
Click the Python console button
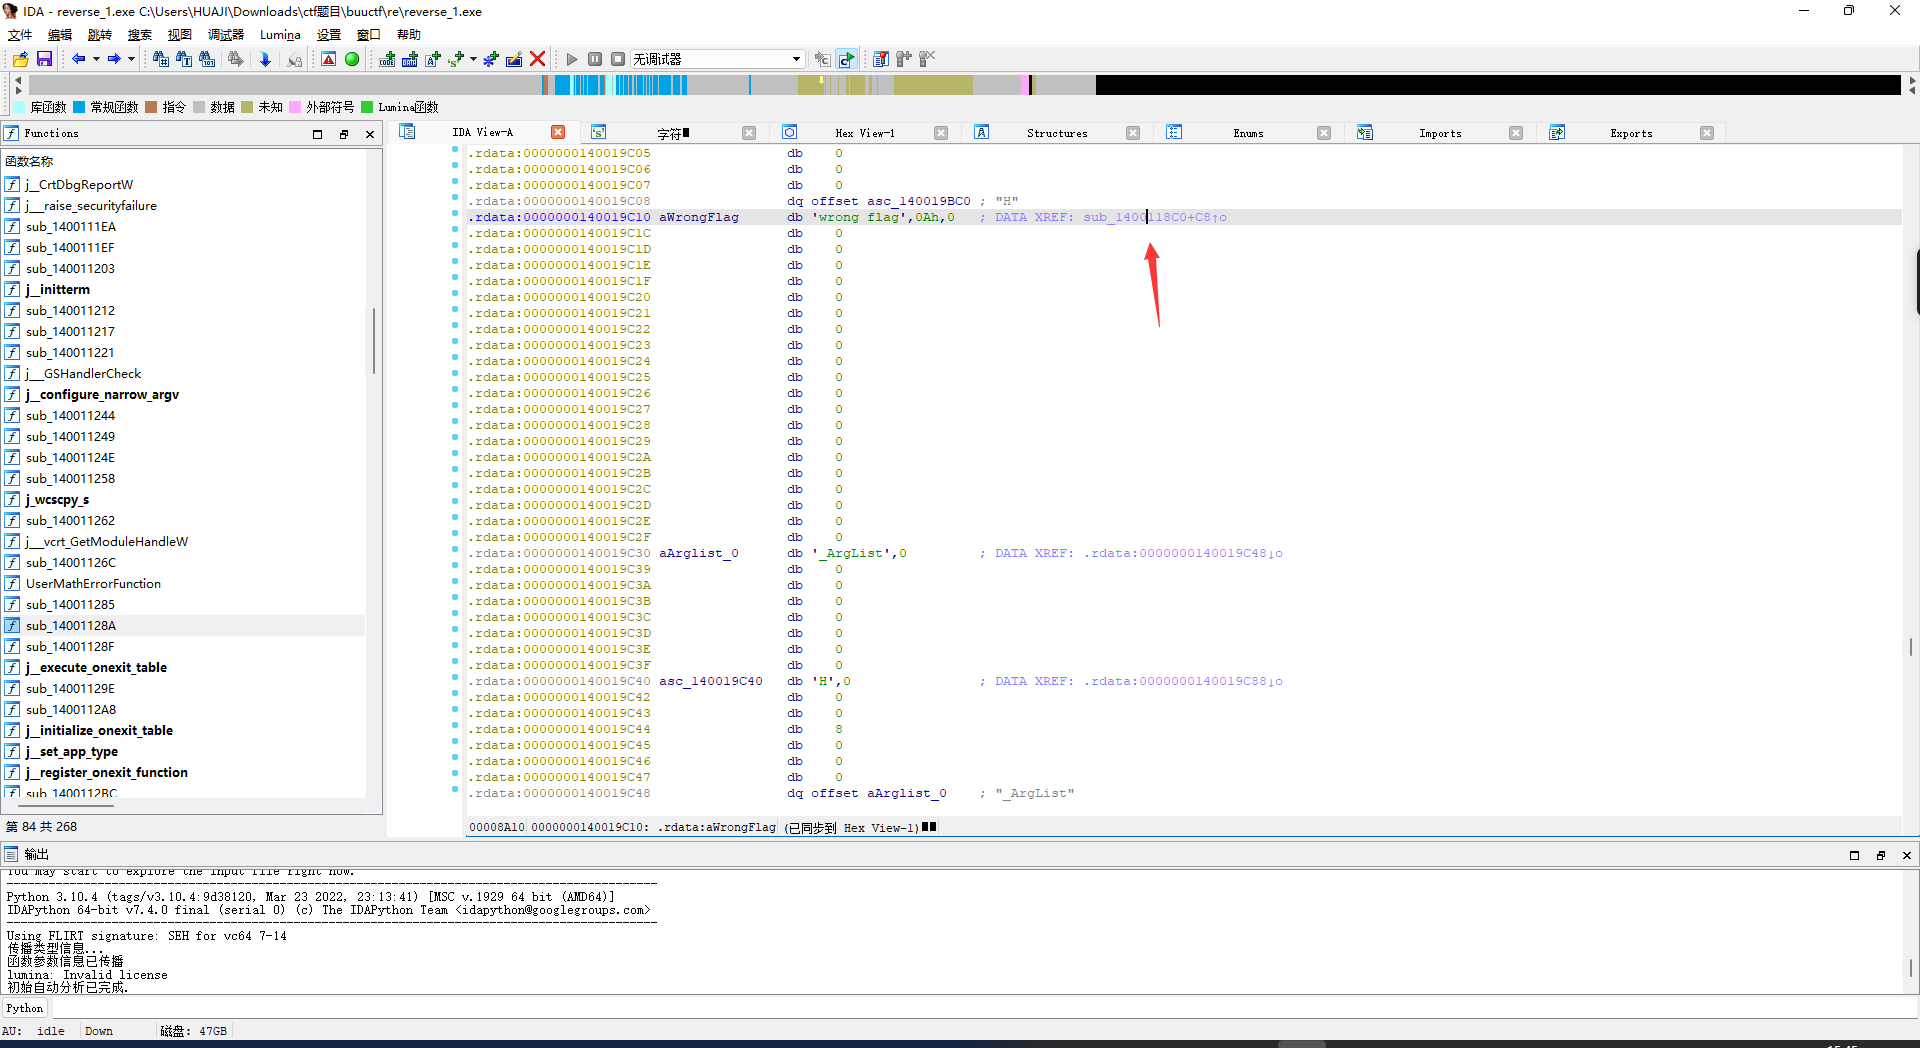25,1008
